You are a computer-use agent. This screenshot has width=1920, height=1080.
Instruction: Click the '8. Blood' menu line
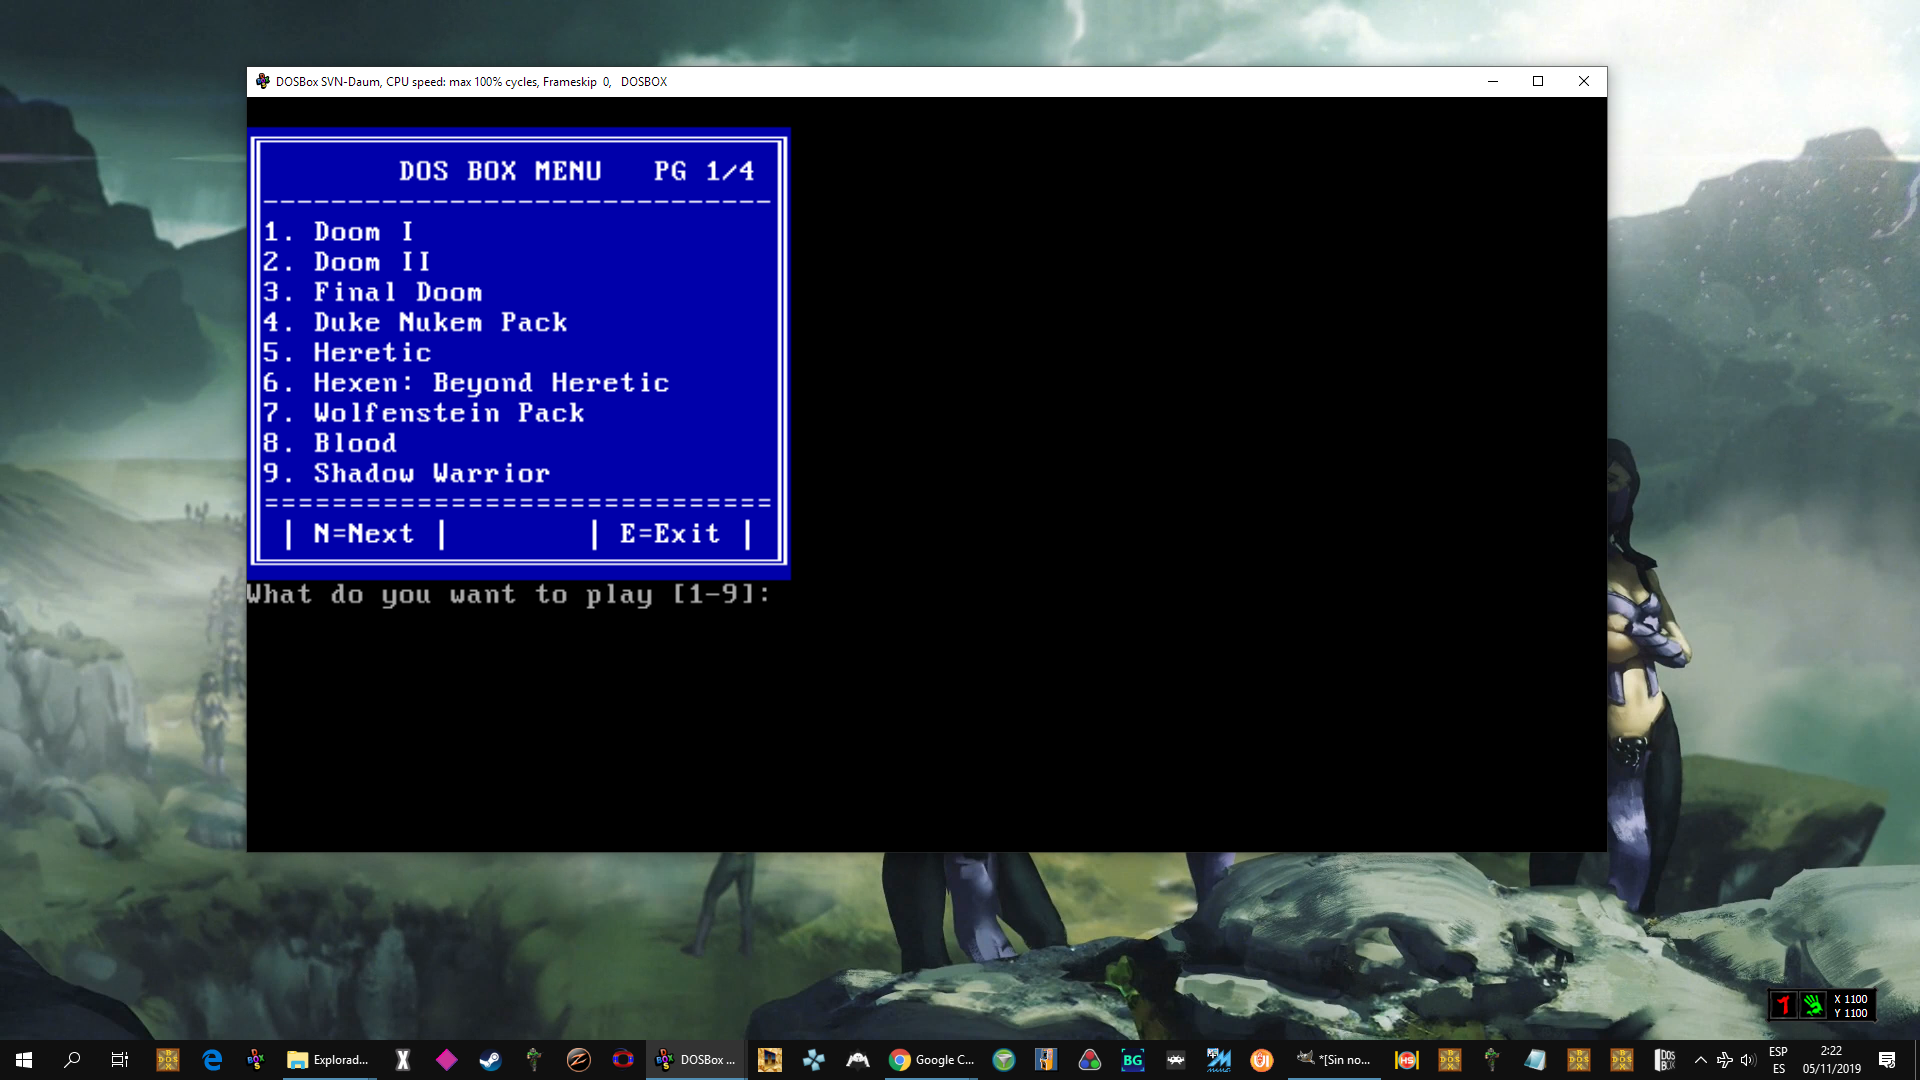coord(330,443)
